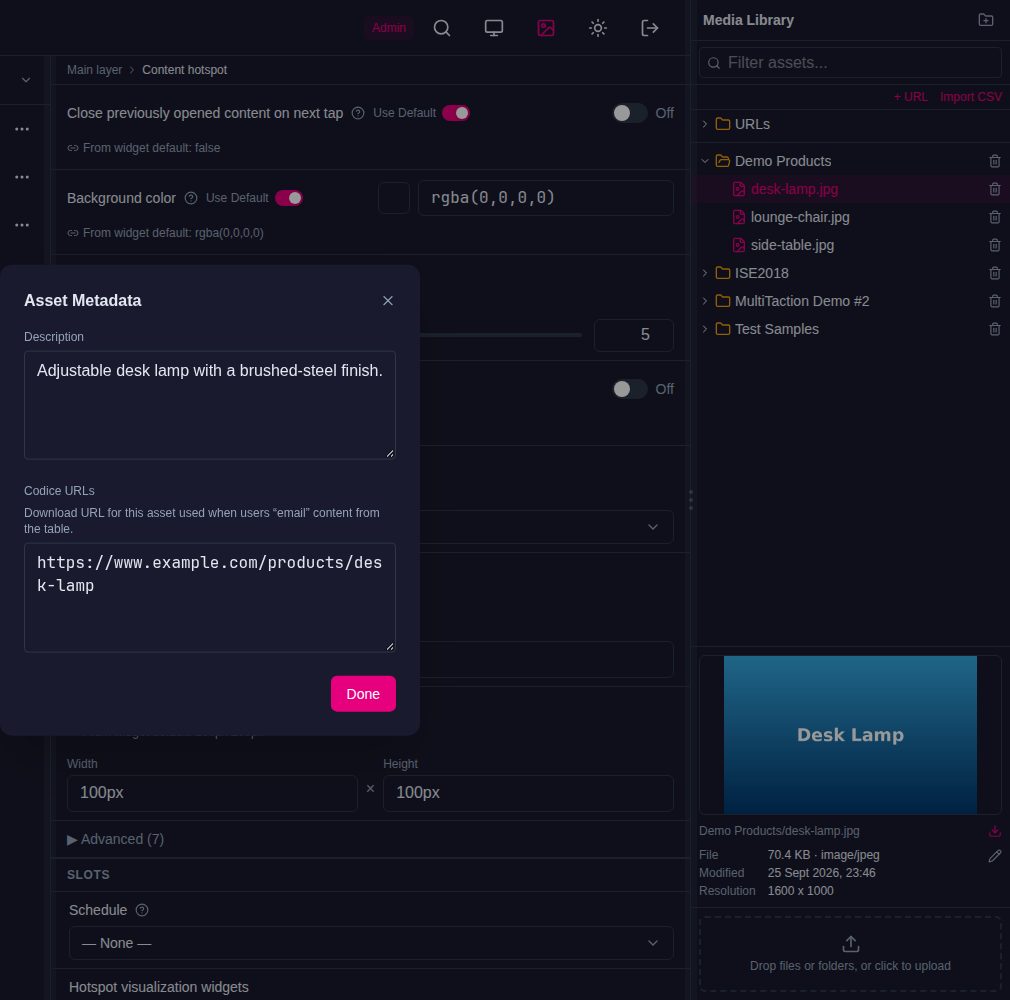
Task: Click the logout icon
Action: (649, 28)
